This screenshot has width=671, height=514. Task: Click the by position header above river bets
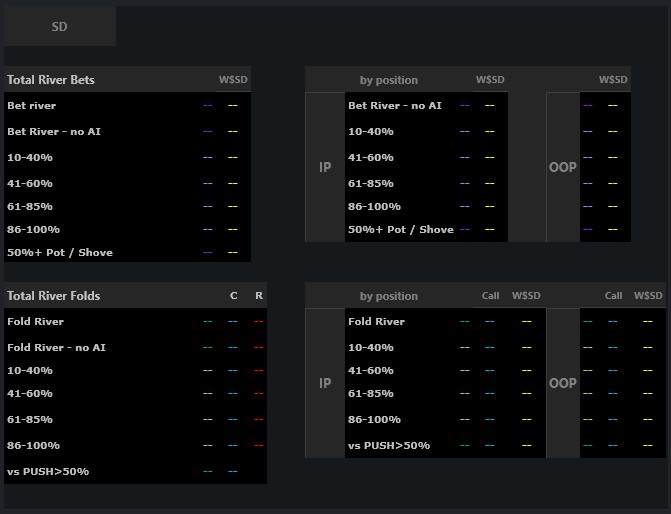coord(389,80)
